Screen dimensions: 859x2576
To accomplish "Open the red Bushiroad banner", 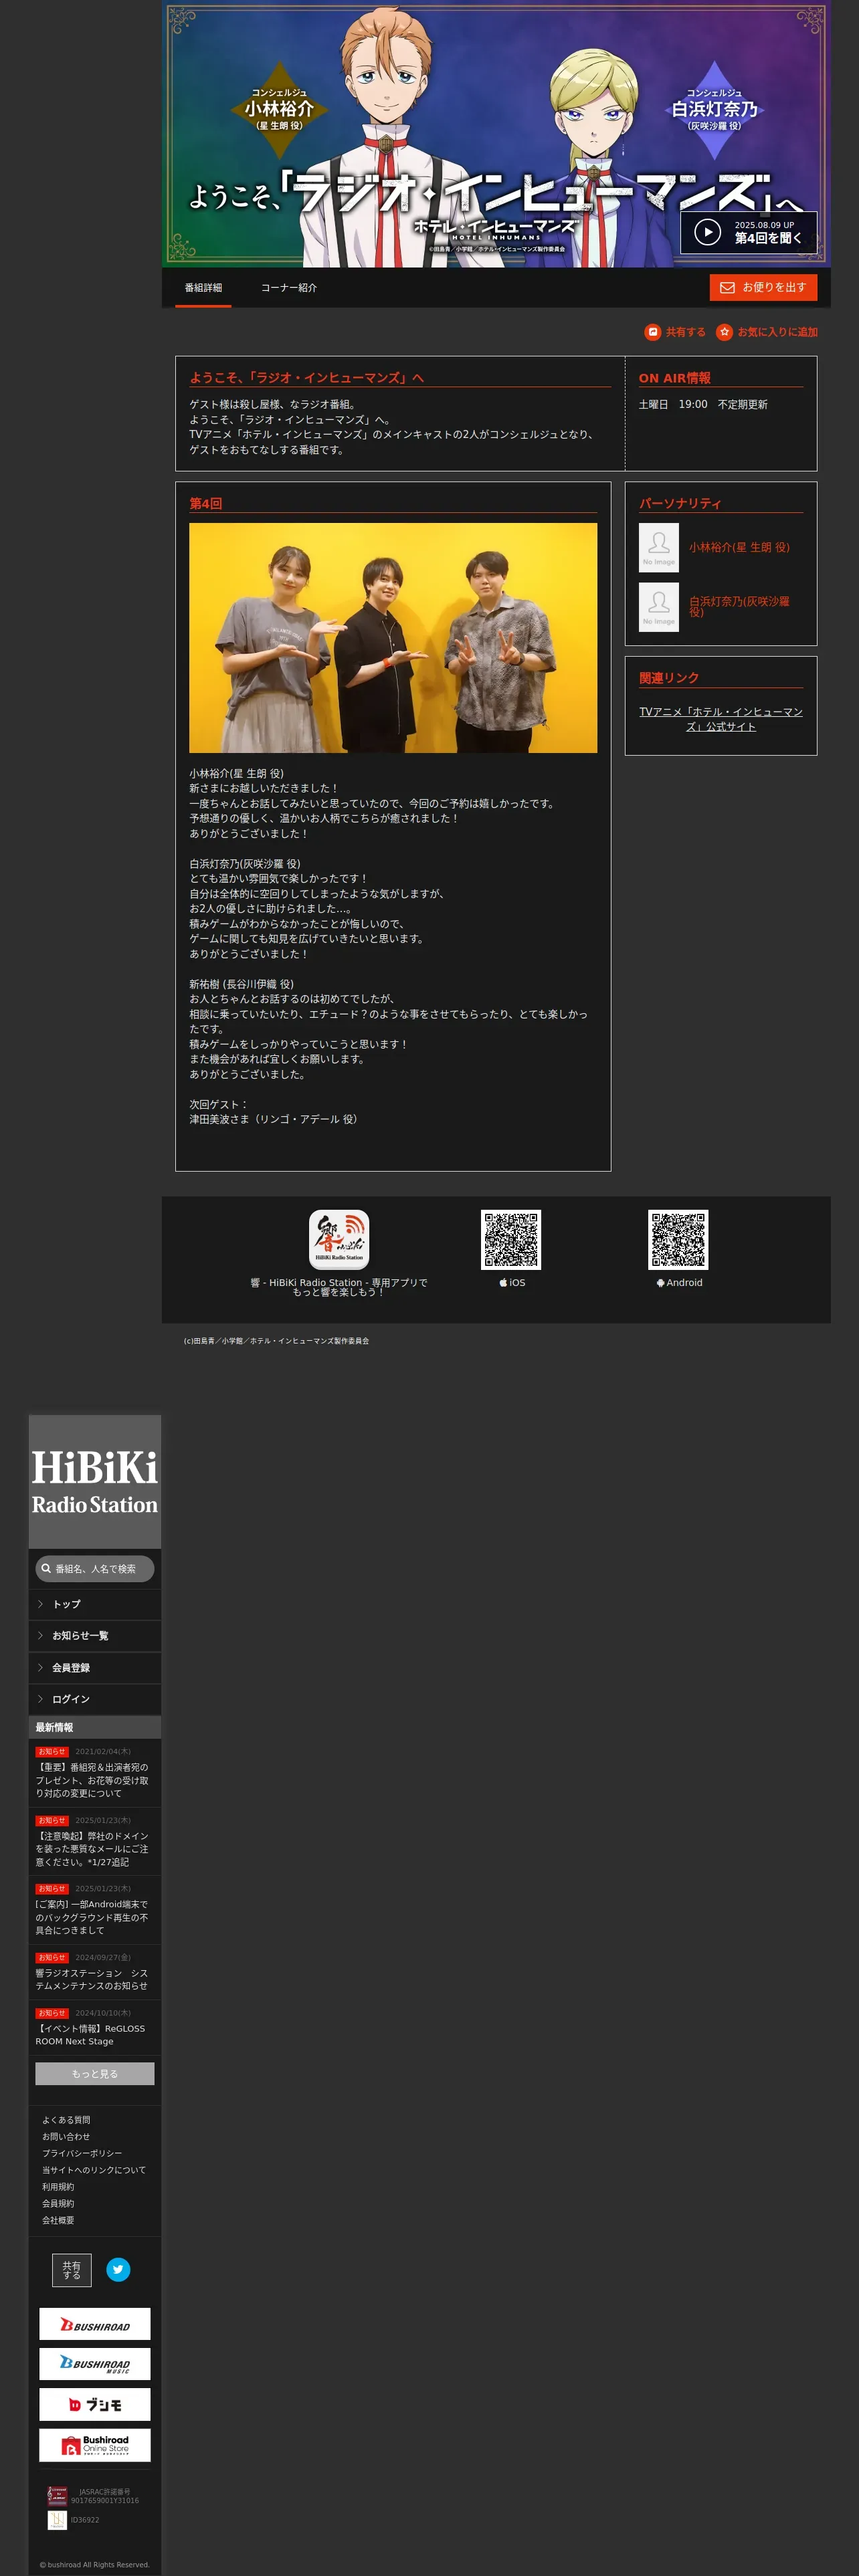I will (x=95, y=2324).
